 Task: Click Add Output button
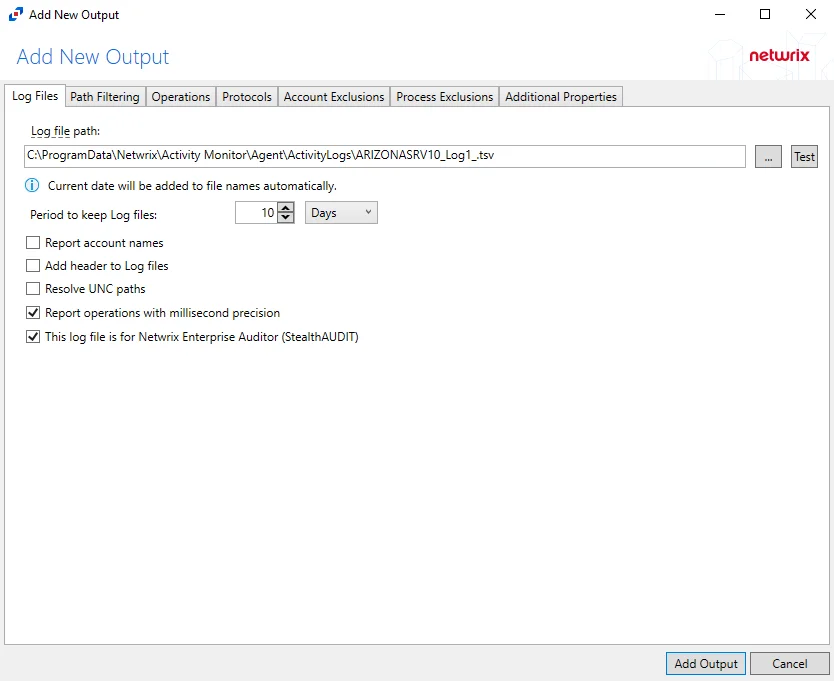(706, 663)
